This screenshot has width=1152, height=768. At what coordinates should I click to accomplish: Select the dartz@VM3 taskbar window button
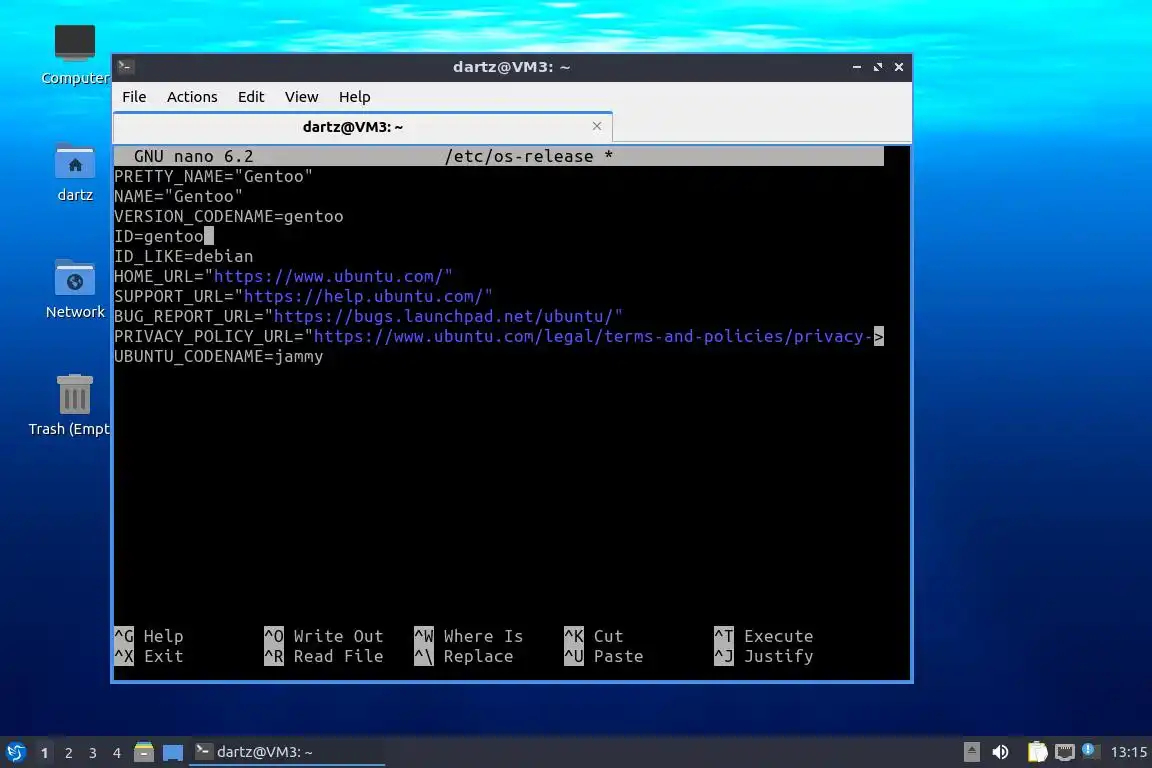287,752
